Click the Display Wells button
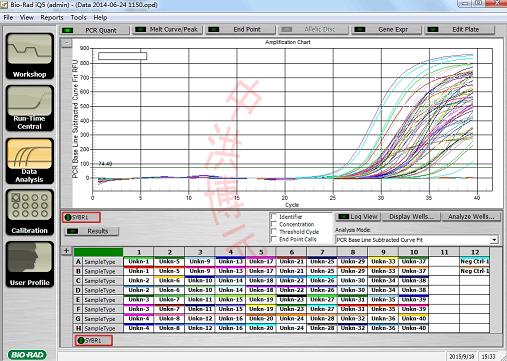The image size is (507, 361). coord(411,217)
